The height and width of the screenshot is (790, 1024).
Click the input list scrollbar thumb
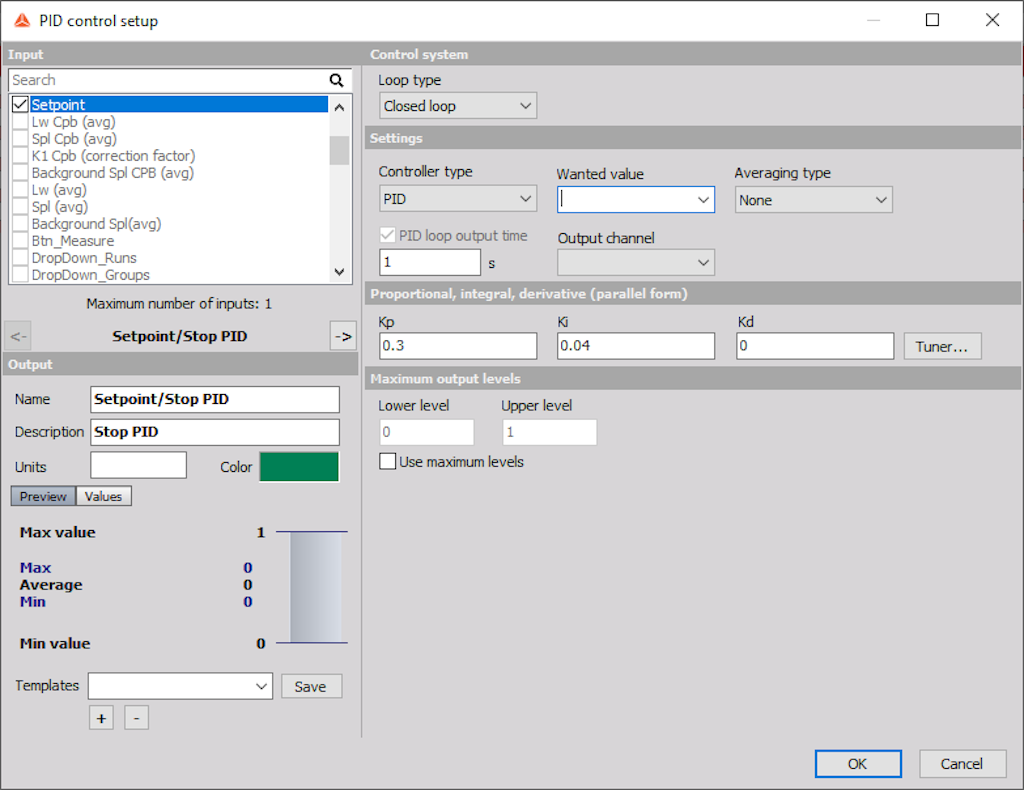[339, 150]
